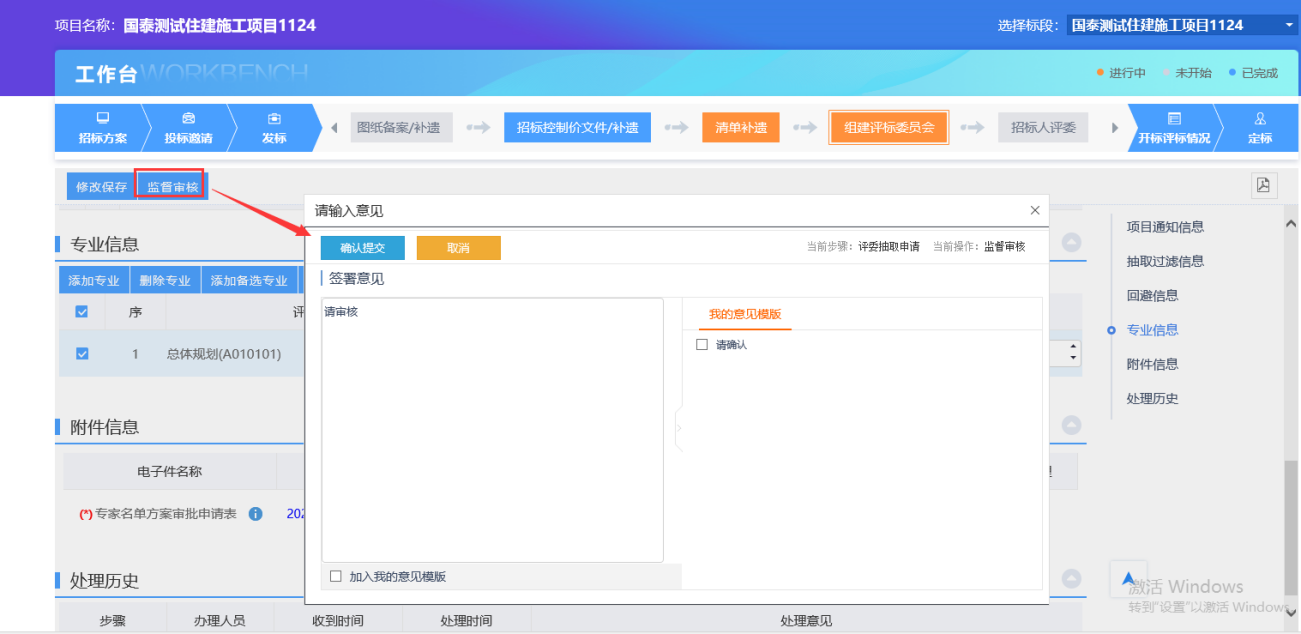The width and height of the screenshot is (1301, 634).
Task: Open the 定标 stage
Action: click(x=1259, y=128)
